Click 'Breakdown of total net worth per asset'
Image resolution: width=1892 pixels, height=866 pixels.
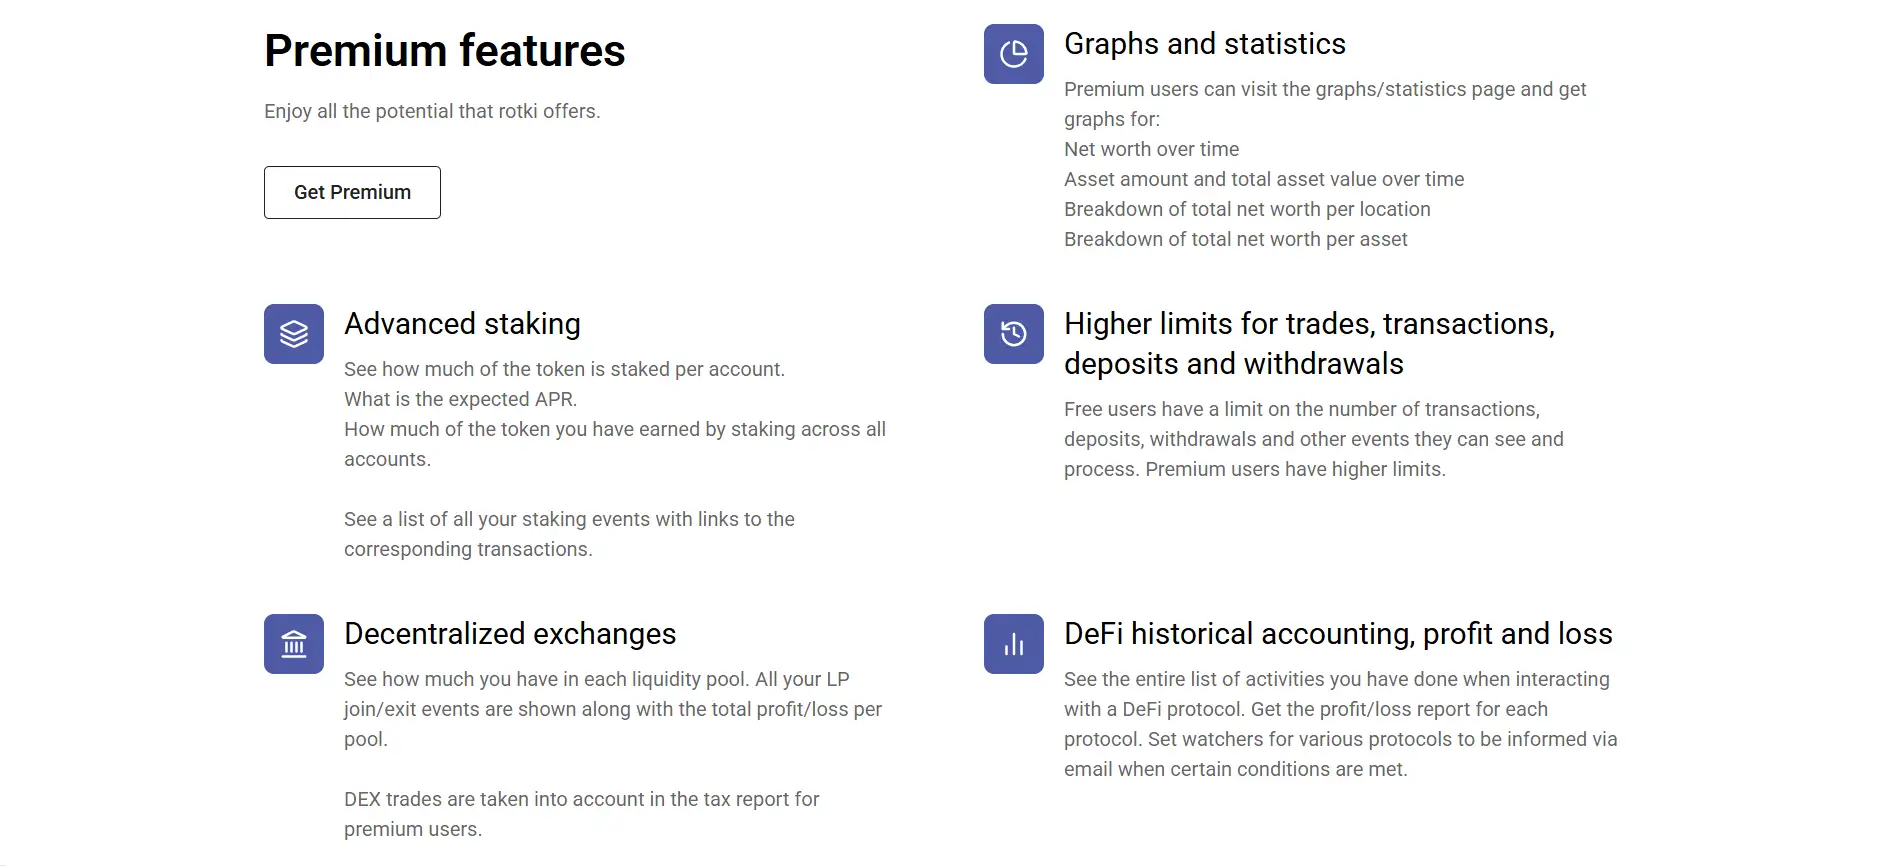(x=1235, y=239)
